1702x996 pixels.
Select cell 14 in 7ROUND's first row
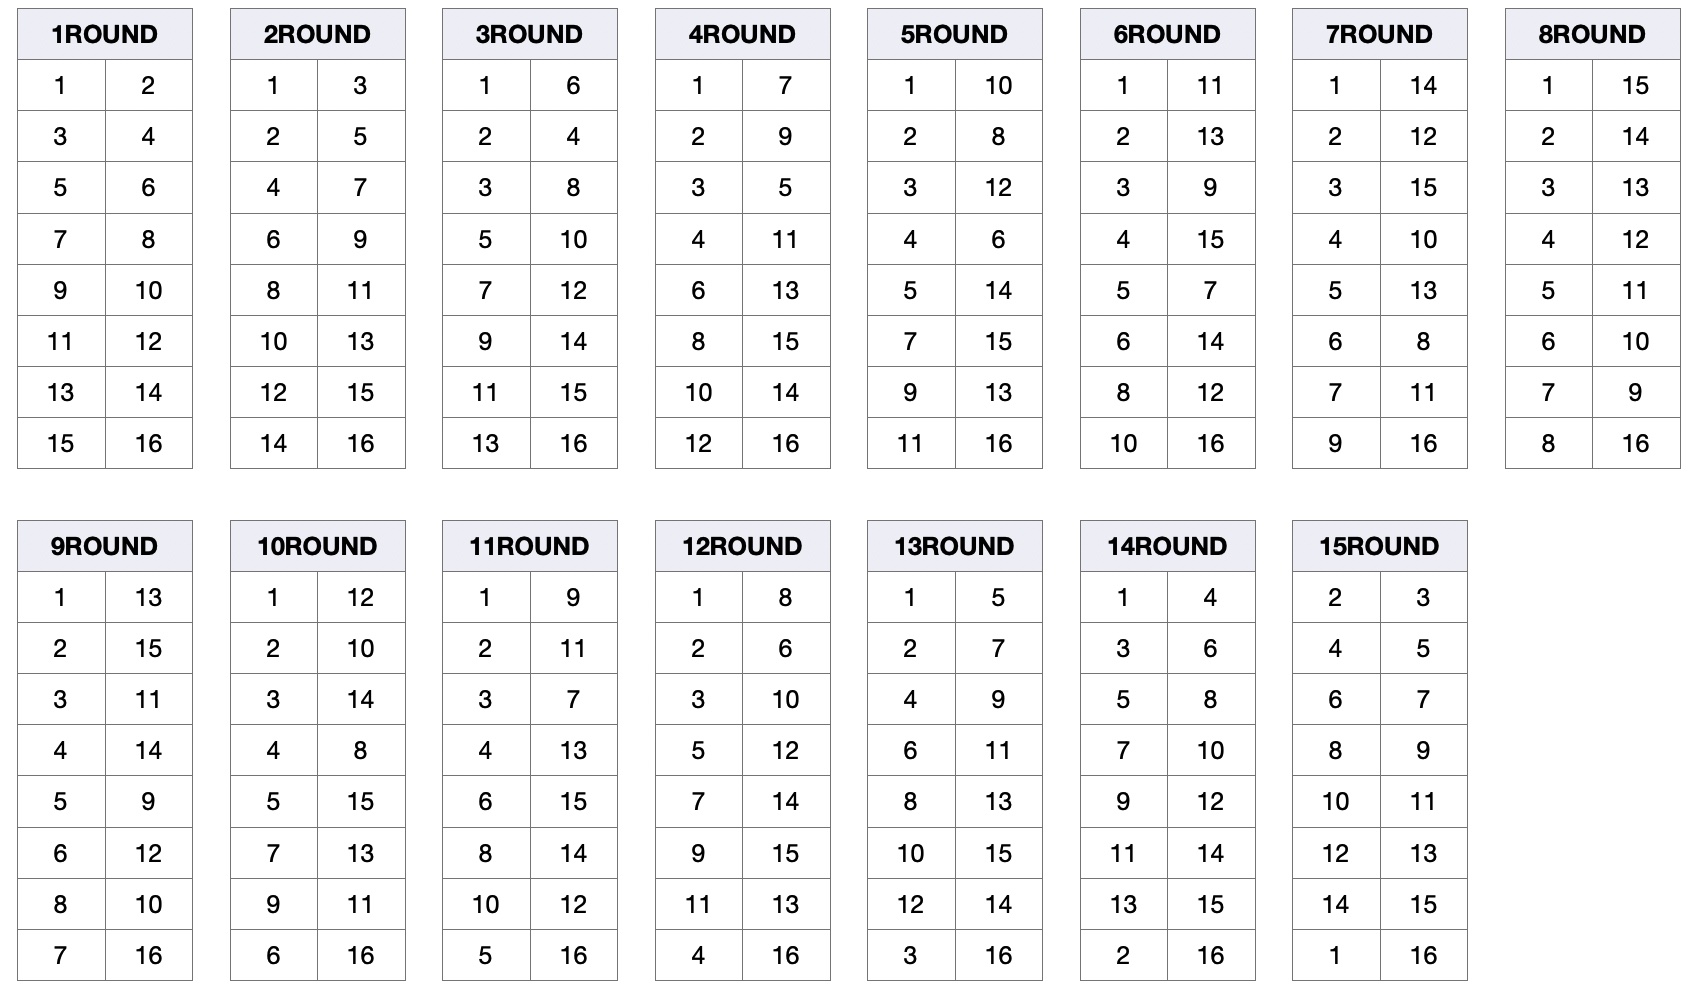click(1423, 85)
